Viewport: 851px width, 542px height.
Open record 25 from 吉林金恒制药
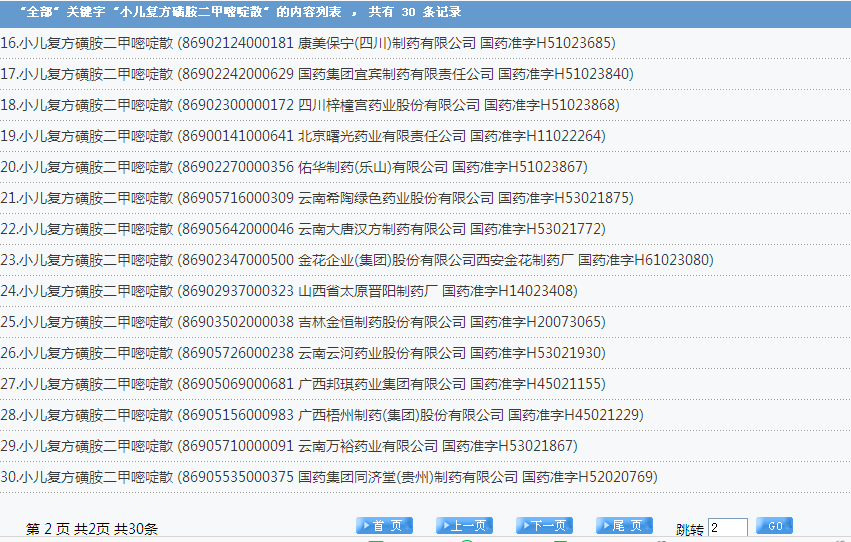point(302,322)
